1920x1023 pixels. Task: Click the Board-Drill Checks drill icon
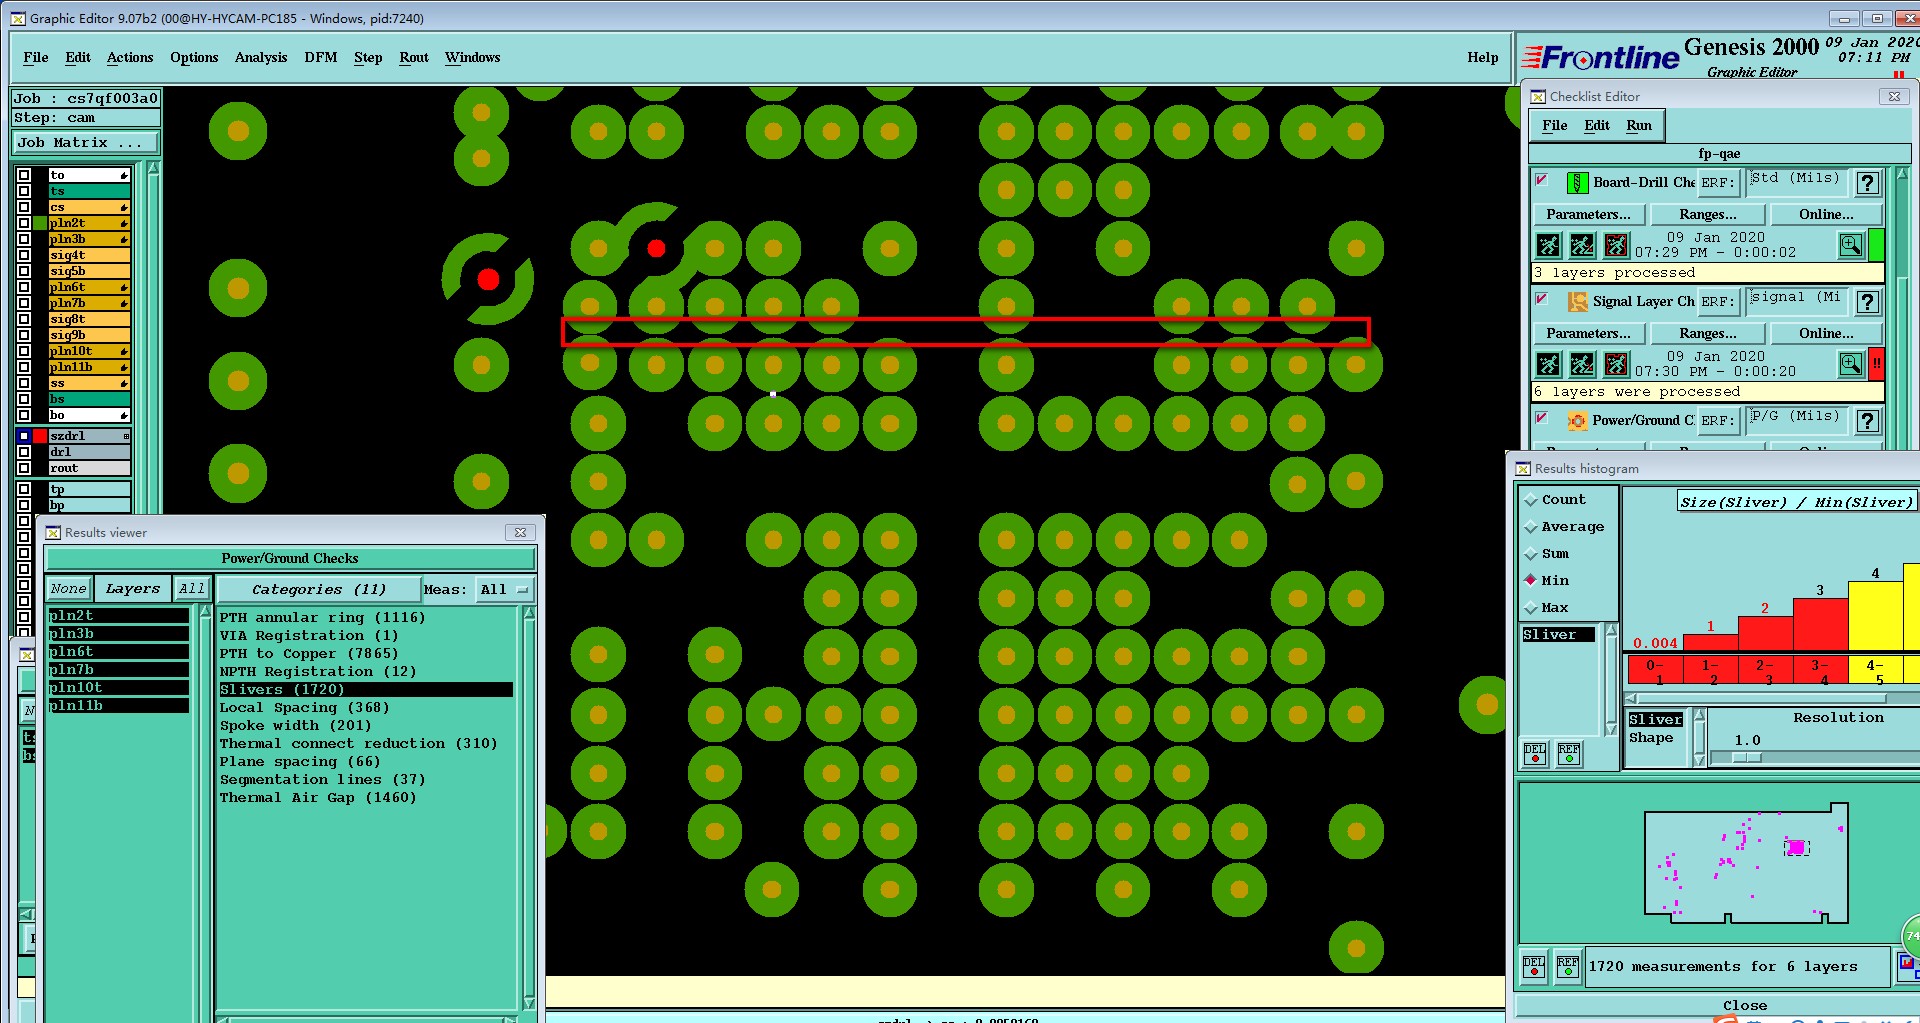[x=1577, y=183]
